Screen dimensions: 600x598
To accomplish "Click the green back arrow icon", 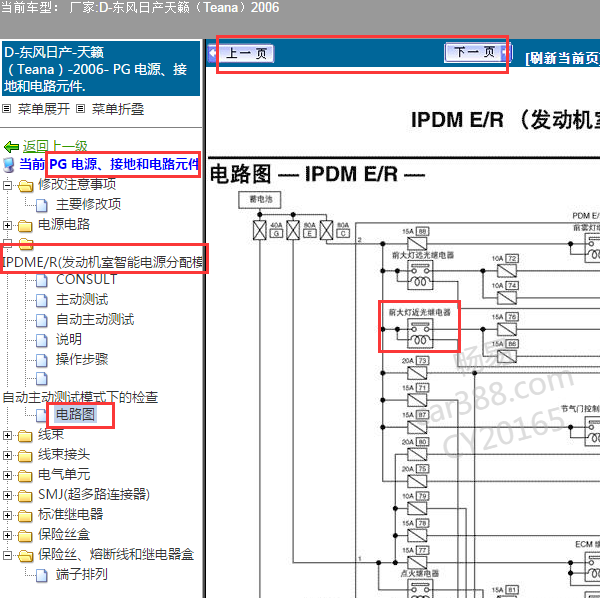I will tap(11, 147).
